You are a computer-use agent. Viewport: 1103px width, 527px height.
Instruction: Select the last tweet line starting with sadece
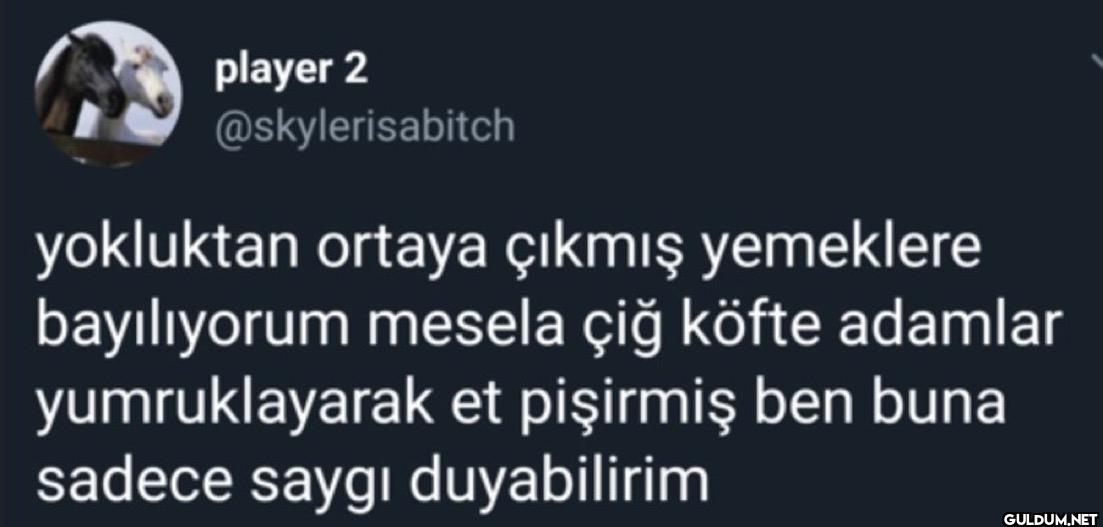tap(372, 482)
